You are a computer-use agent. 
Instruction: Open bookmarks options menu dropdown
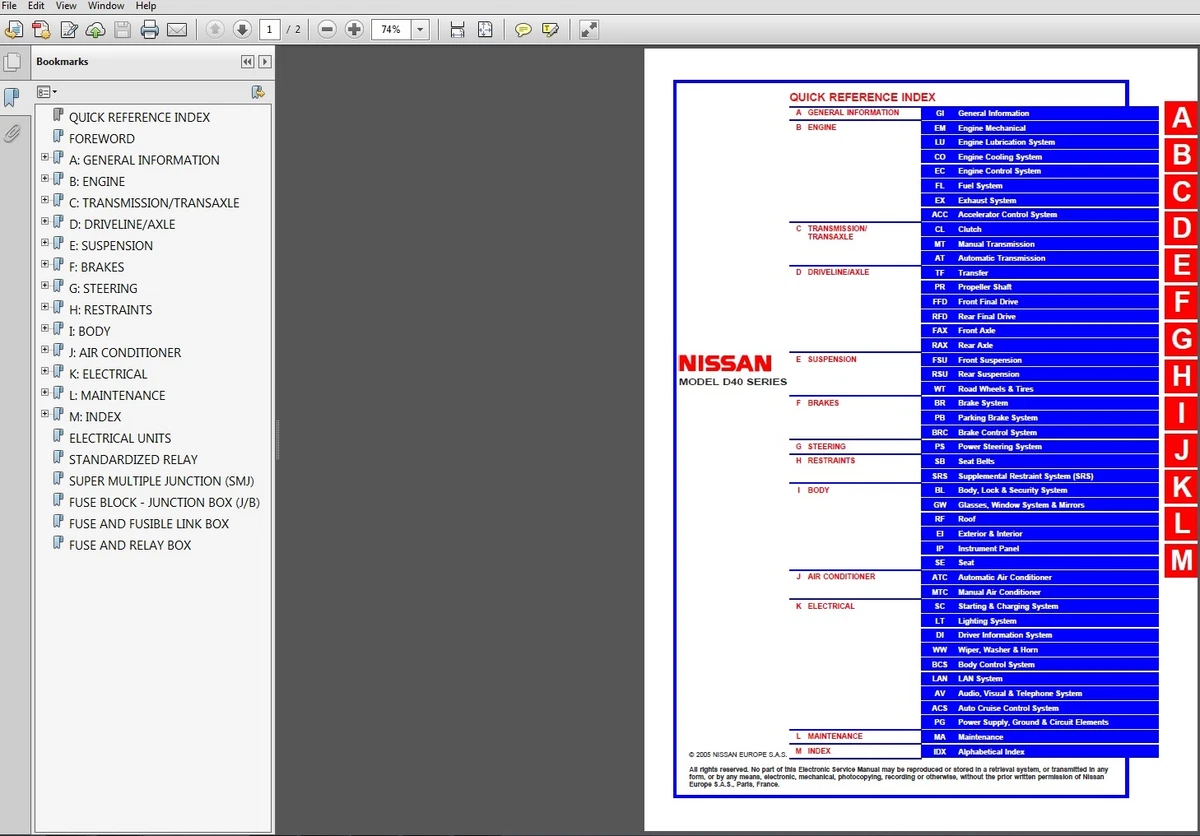click(x=47, y=92)
